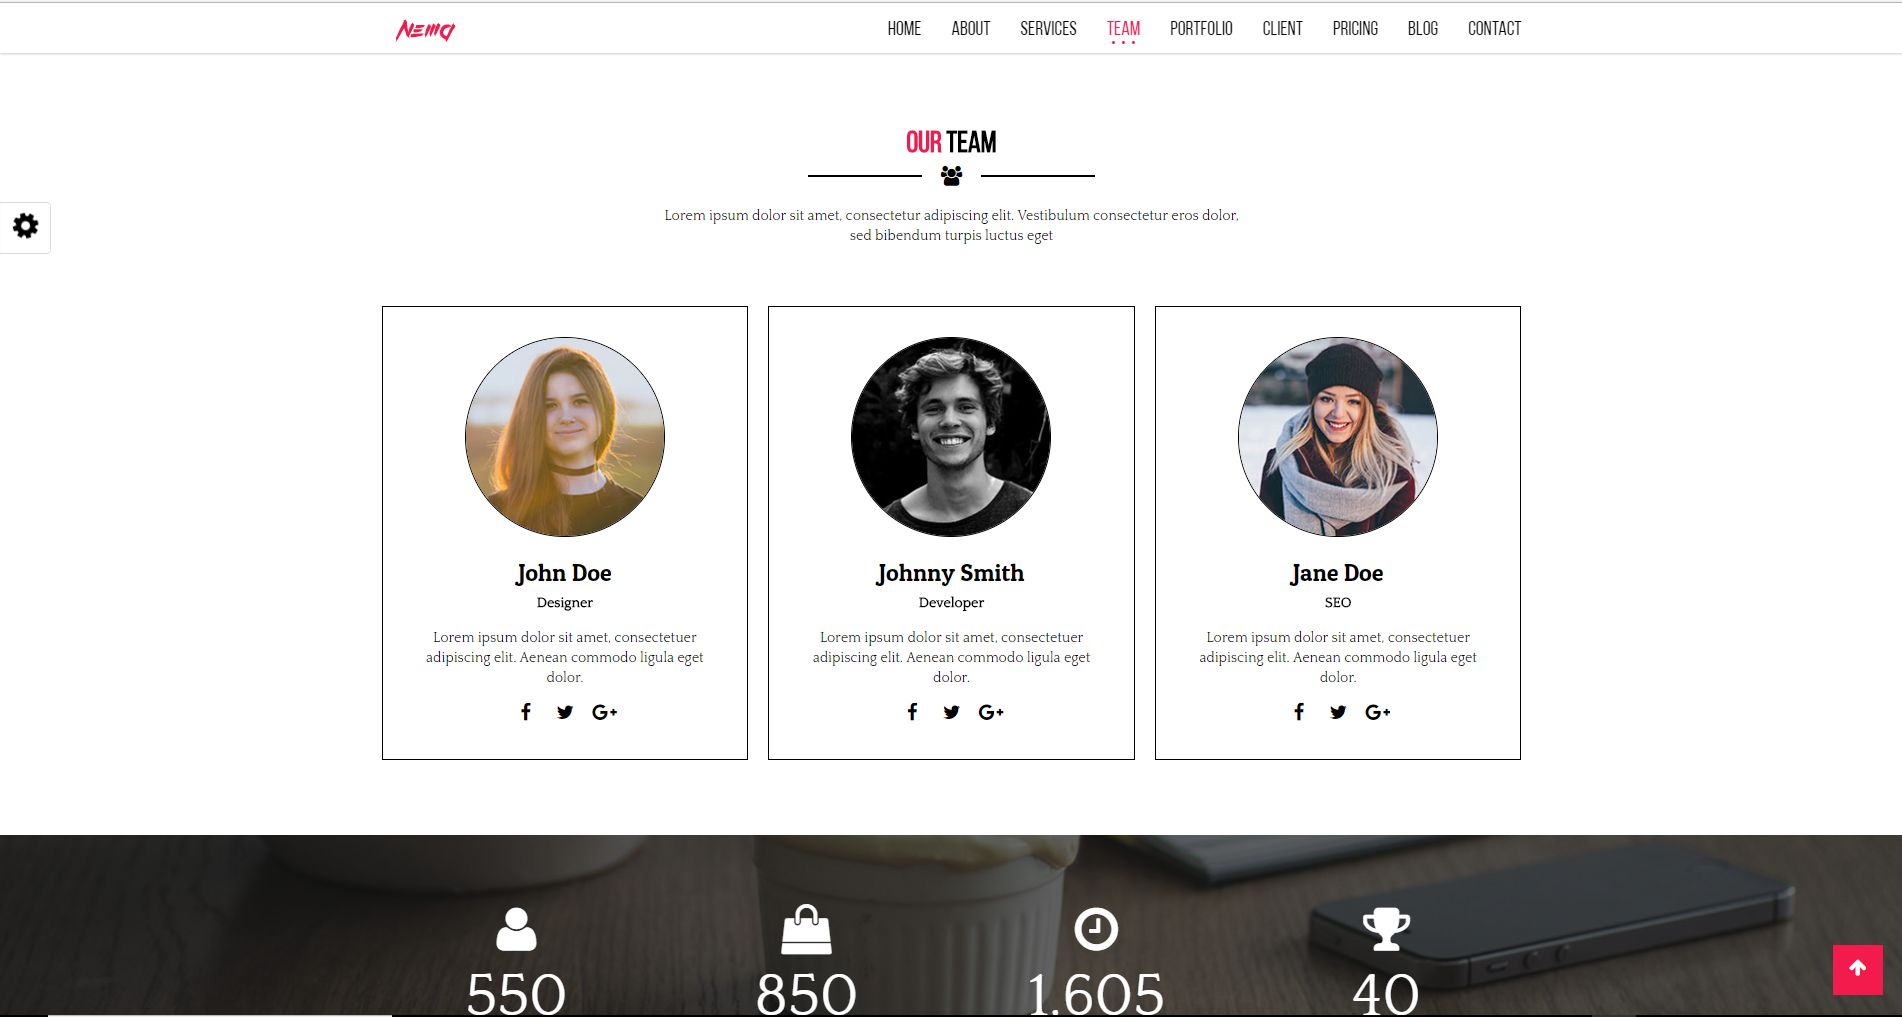
Task: Open the settings gear panel on left edge
Action: [x=25, y=226]
